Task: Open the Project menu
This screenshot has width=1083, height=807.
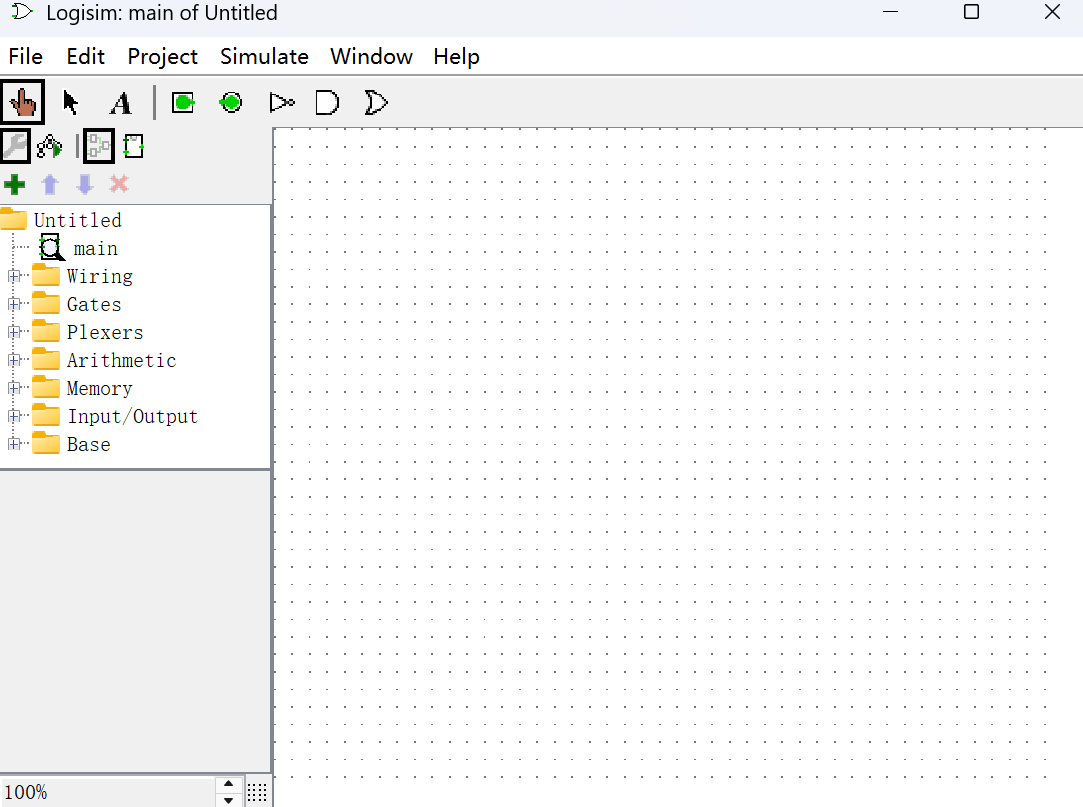Action: point(162,57)
